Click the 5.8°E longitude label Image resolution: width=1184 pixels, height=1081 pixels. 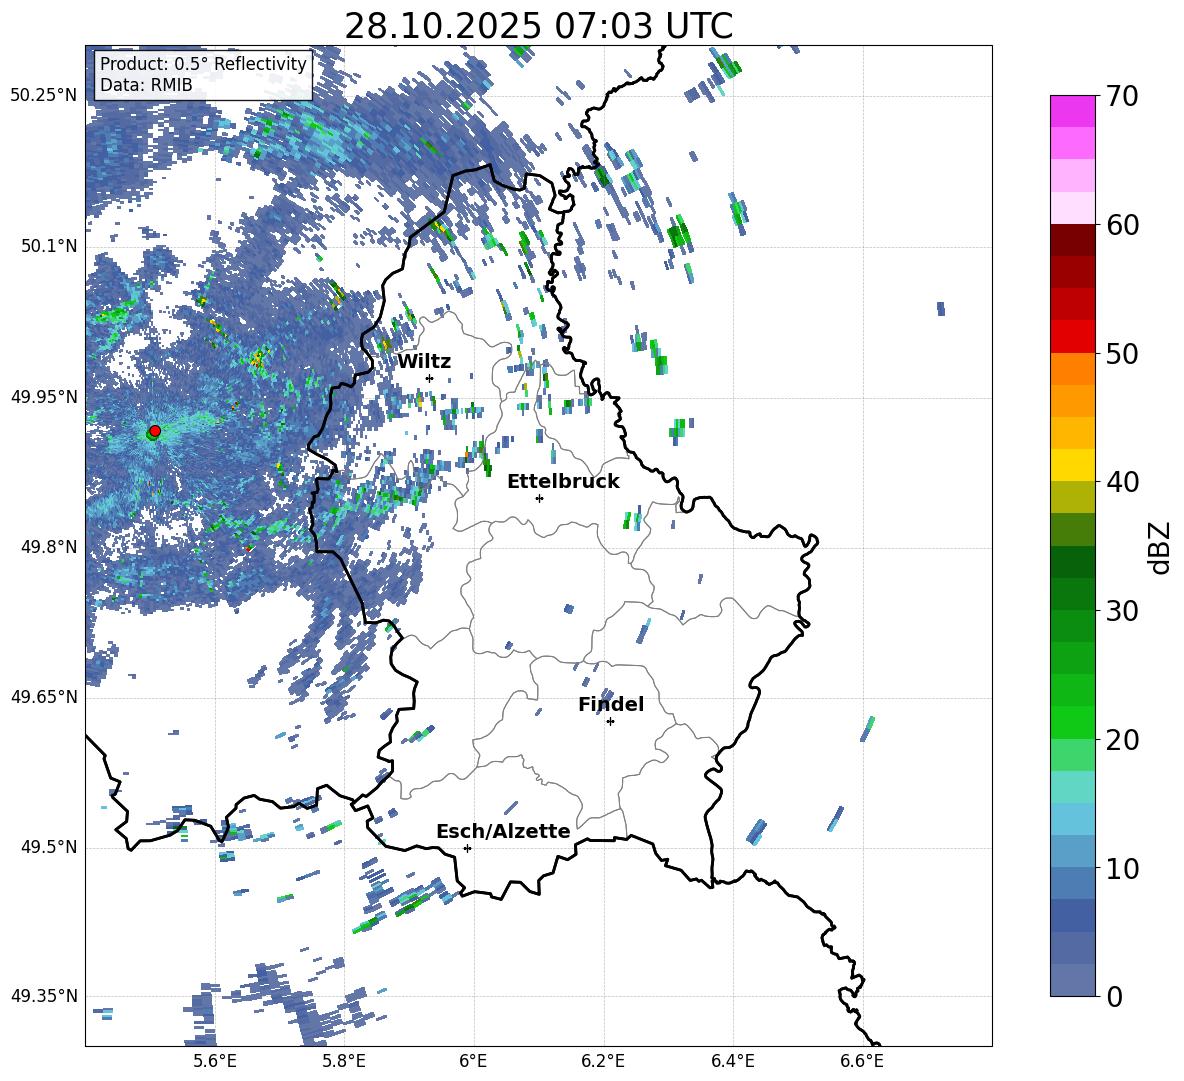pos(344,1061)
